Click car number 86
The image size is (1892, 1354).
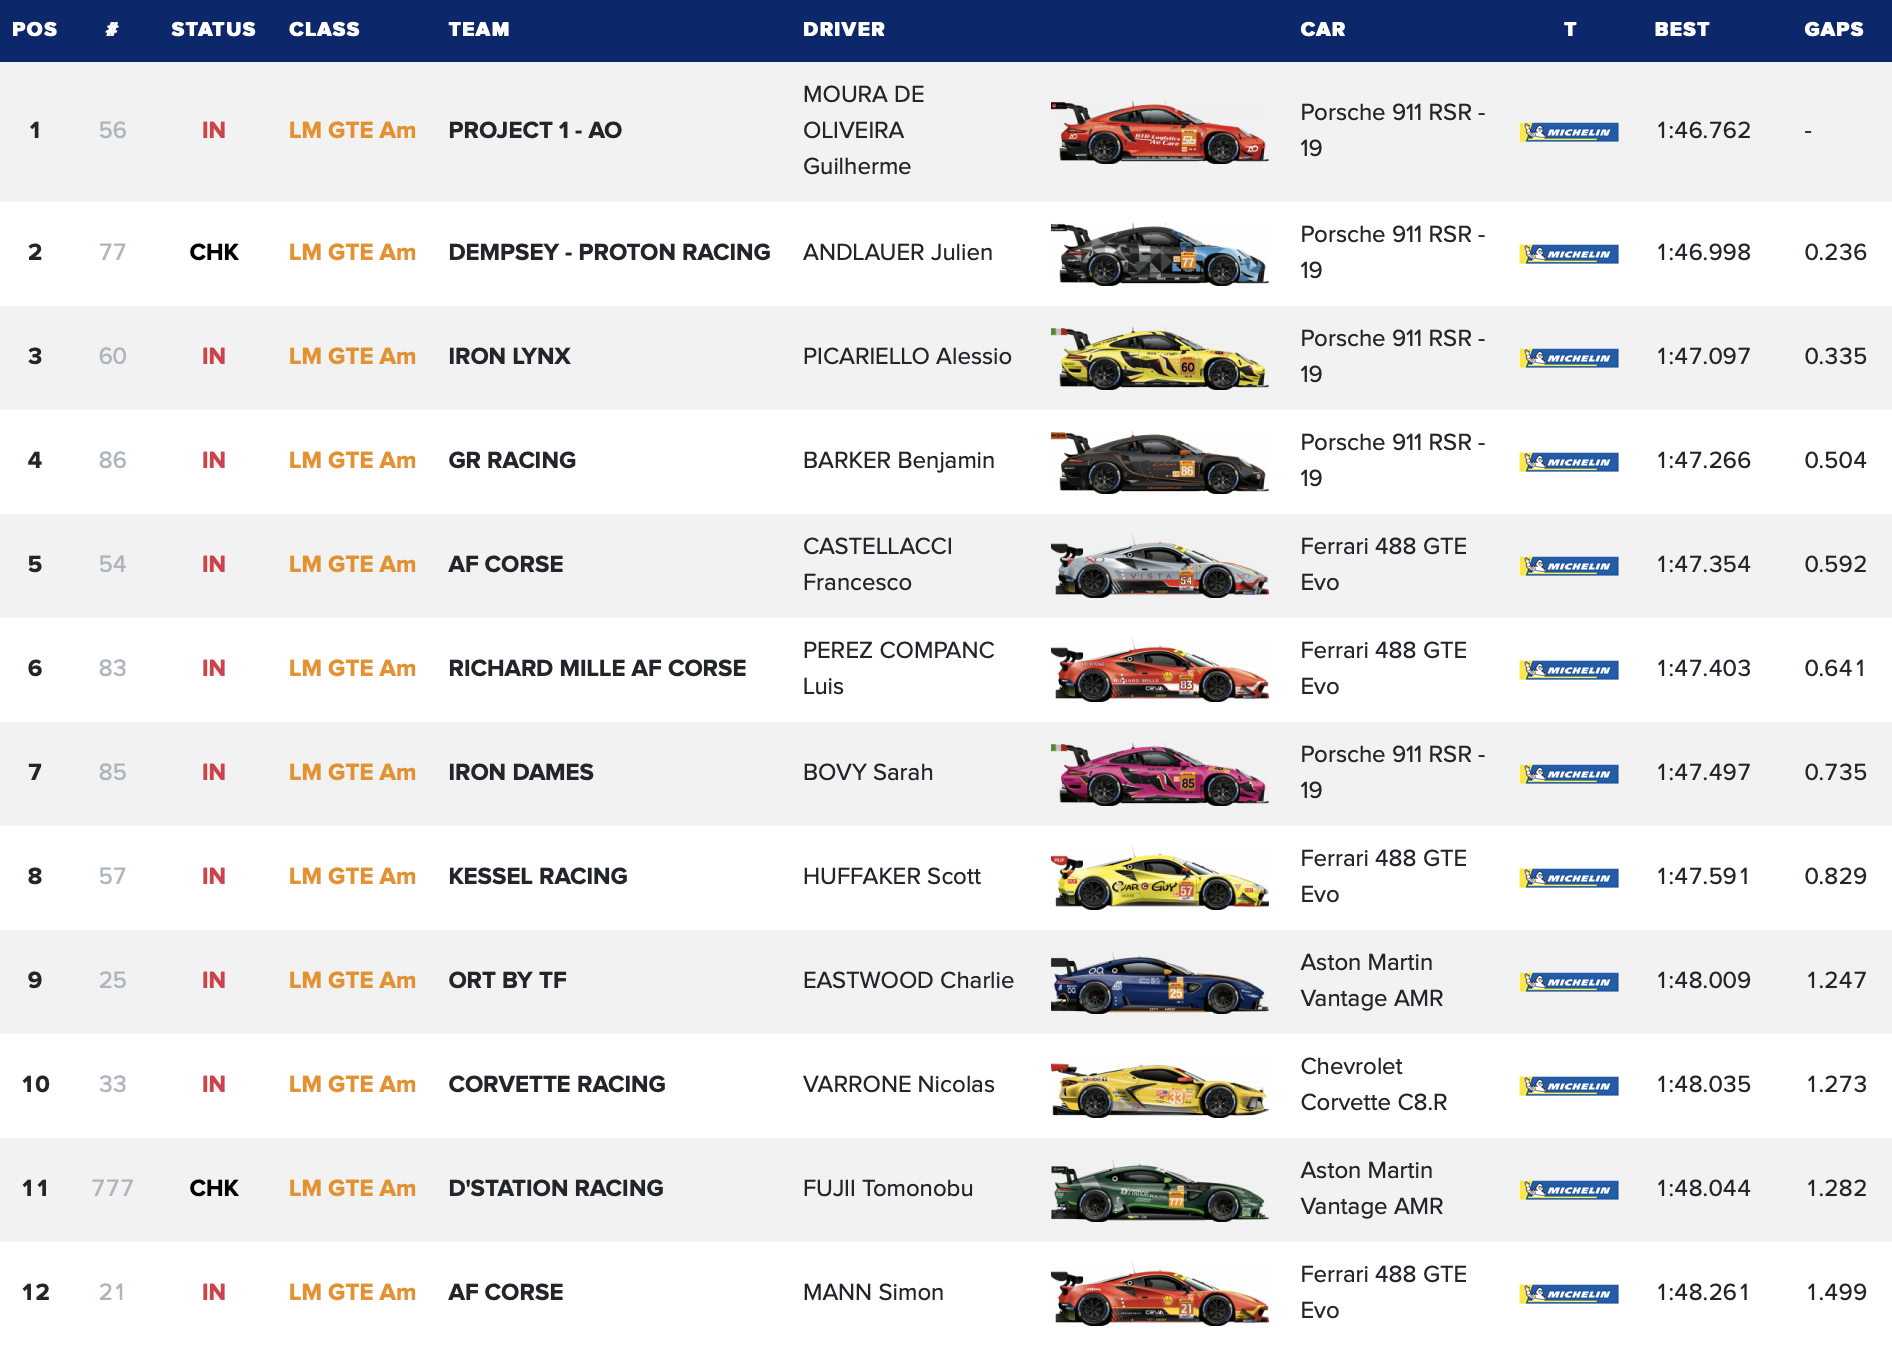(x=112, y=460)
